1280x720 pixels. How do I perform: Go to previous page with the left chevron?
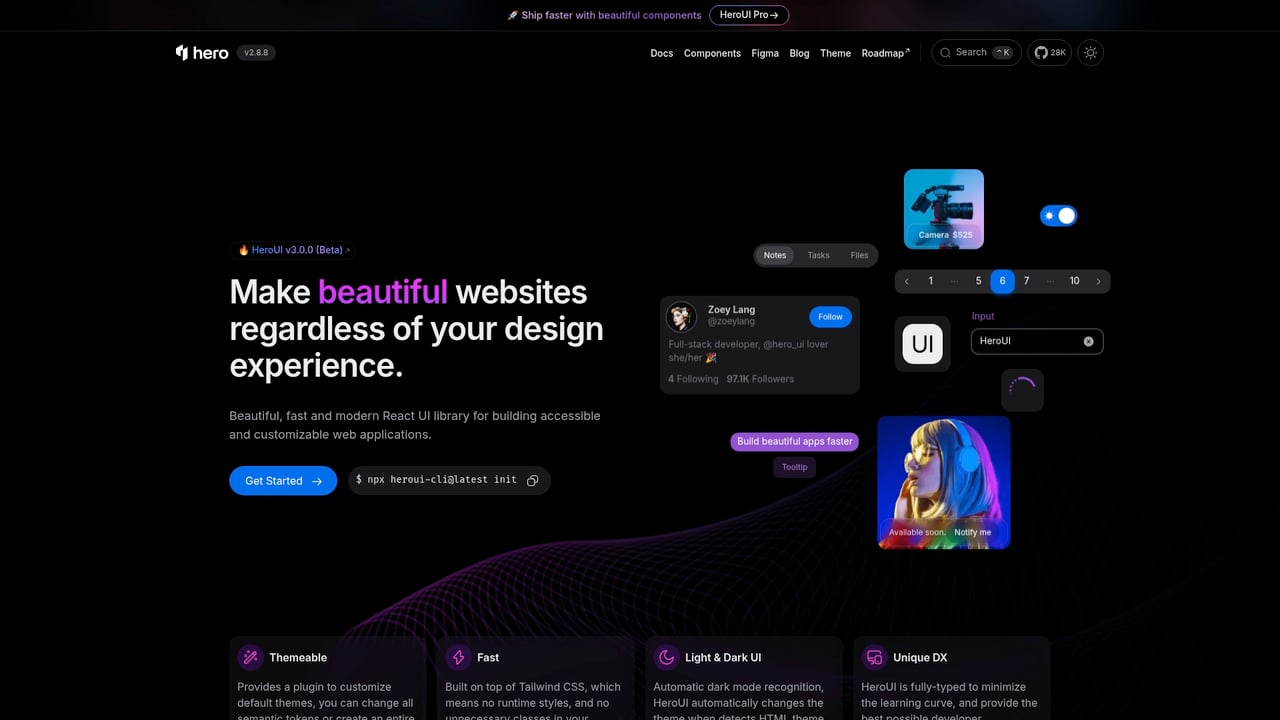tap(907, 281)
